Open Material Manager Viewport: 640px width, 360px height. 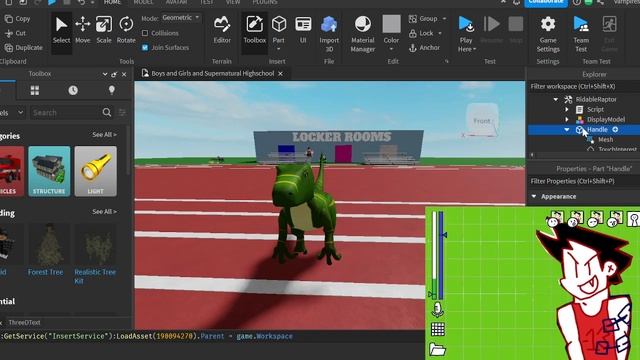coord(362,34)
